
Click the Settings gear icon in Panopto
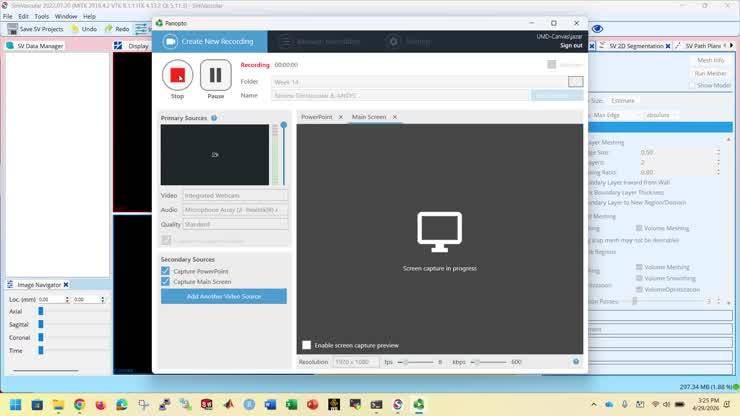tap(393, 42)
